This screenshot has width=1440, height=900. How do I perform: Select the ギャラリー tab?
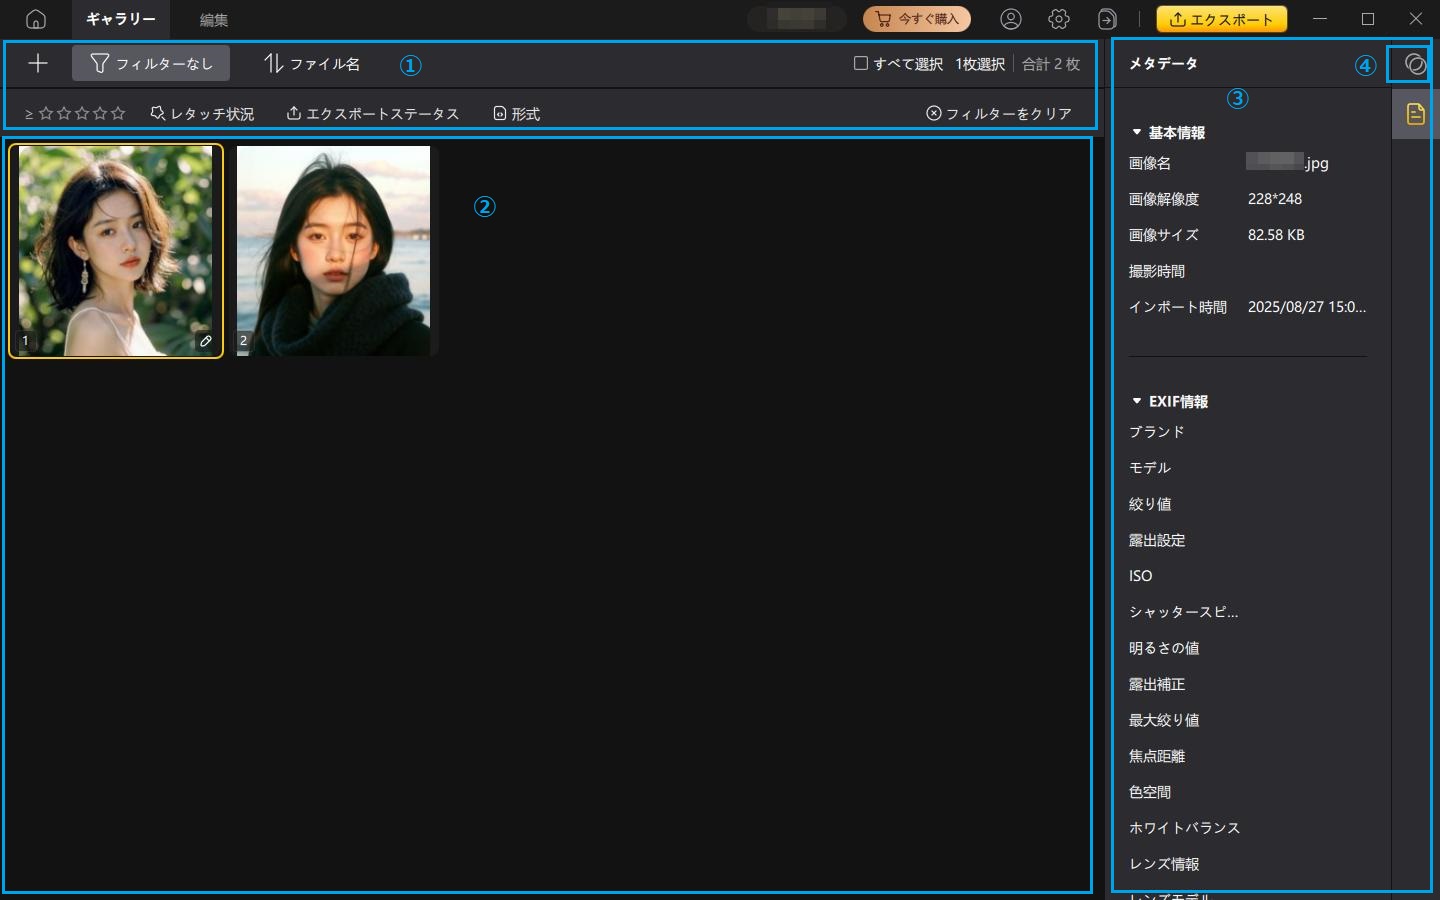coord(120,19)
